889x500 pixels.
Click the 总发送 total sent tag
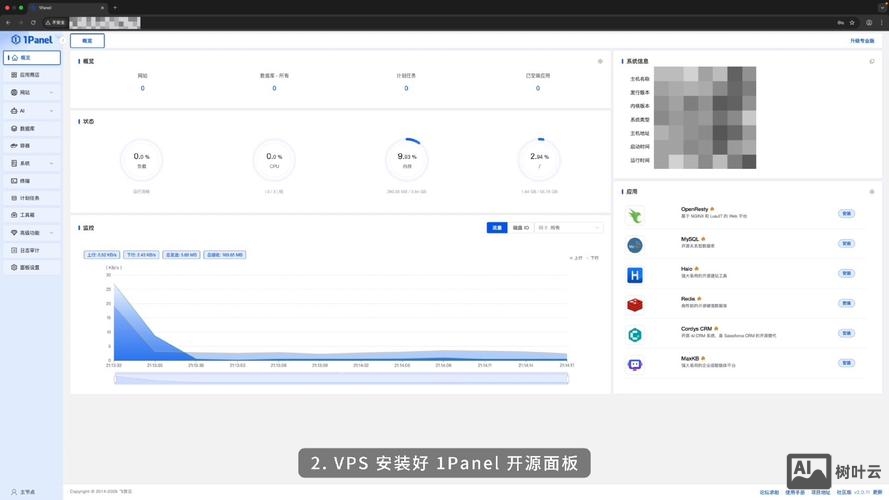point(181,255)
